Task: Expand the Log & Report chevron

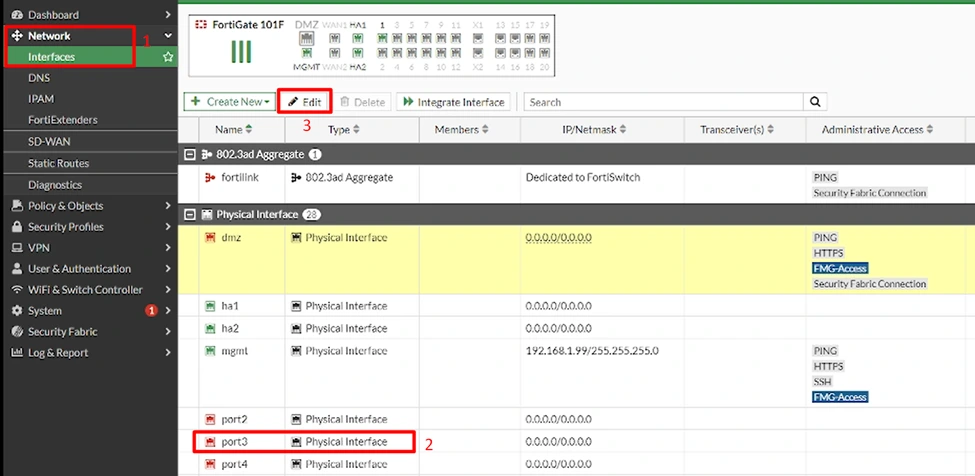Action: coord(168,353)
